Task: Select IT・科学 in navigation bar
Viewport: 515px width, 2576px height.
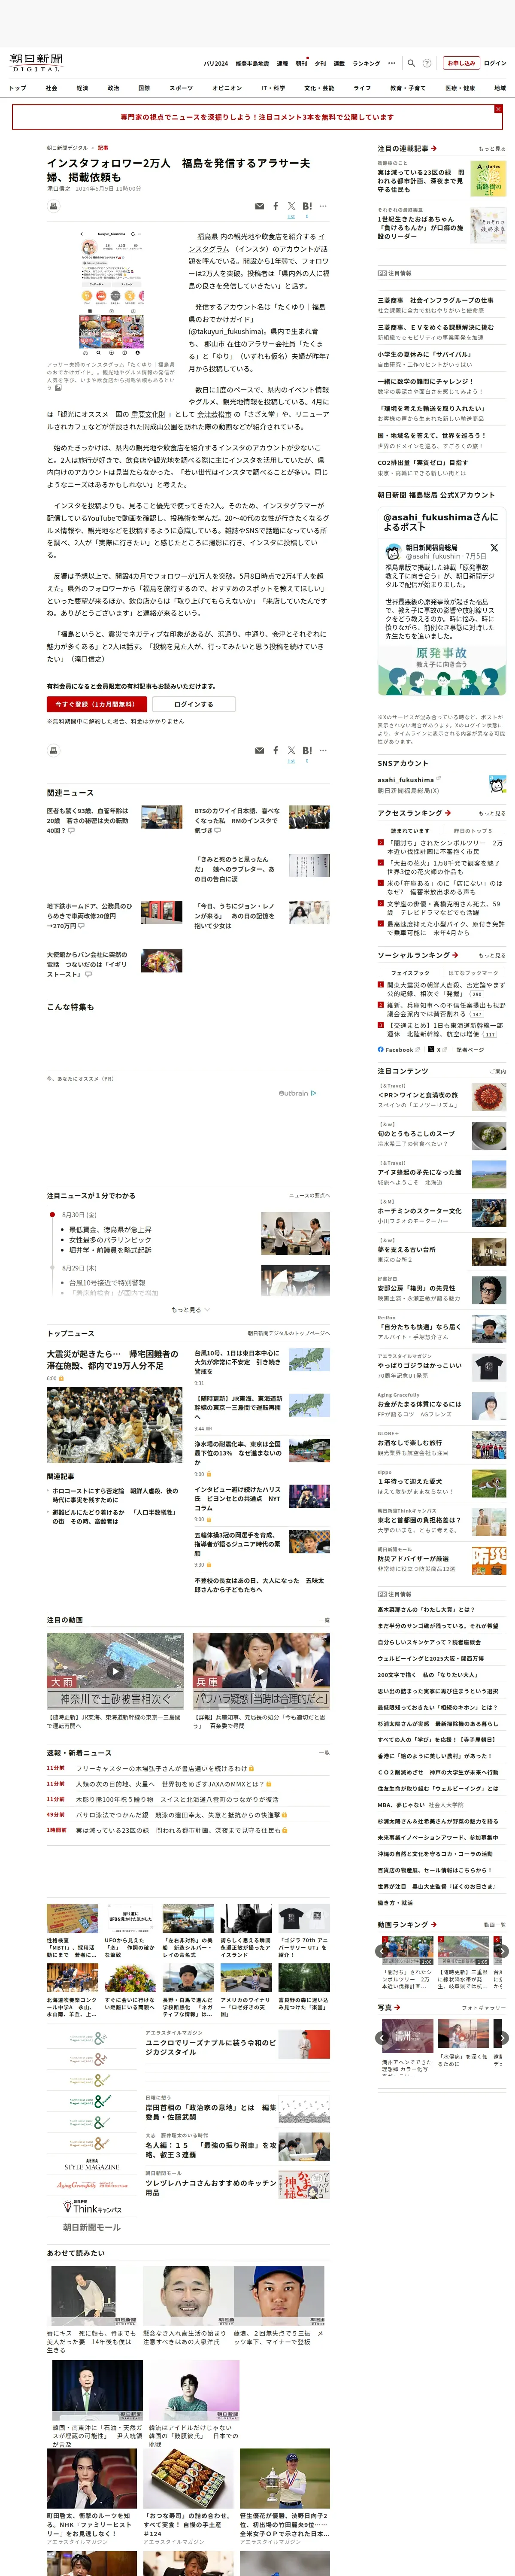Action: click(273, 88)
